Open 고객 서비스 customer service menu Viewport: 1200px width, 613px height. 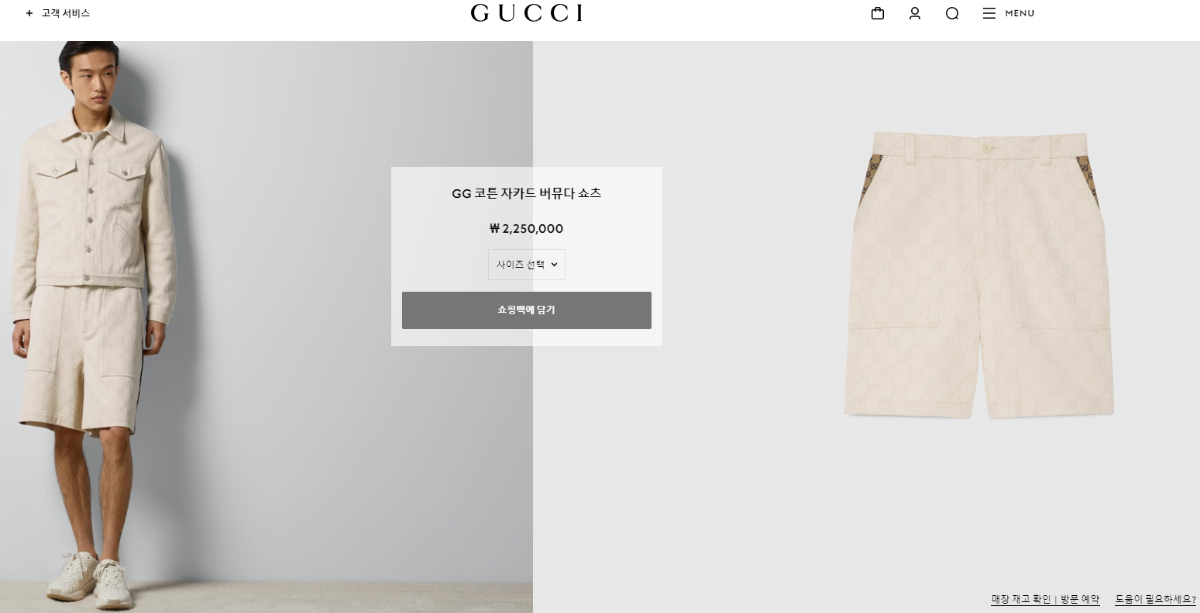click(x=65, y=13)
